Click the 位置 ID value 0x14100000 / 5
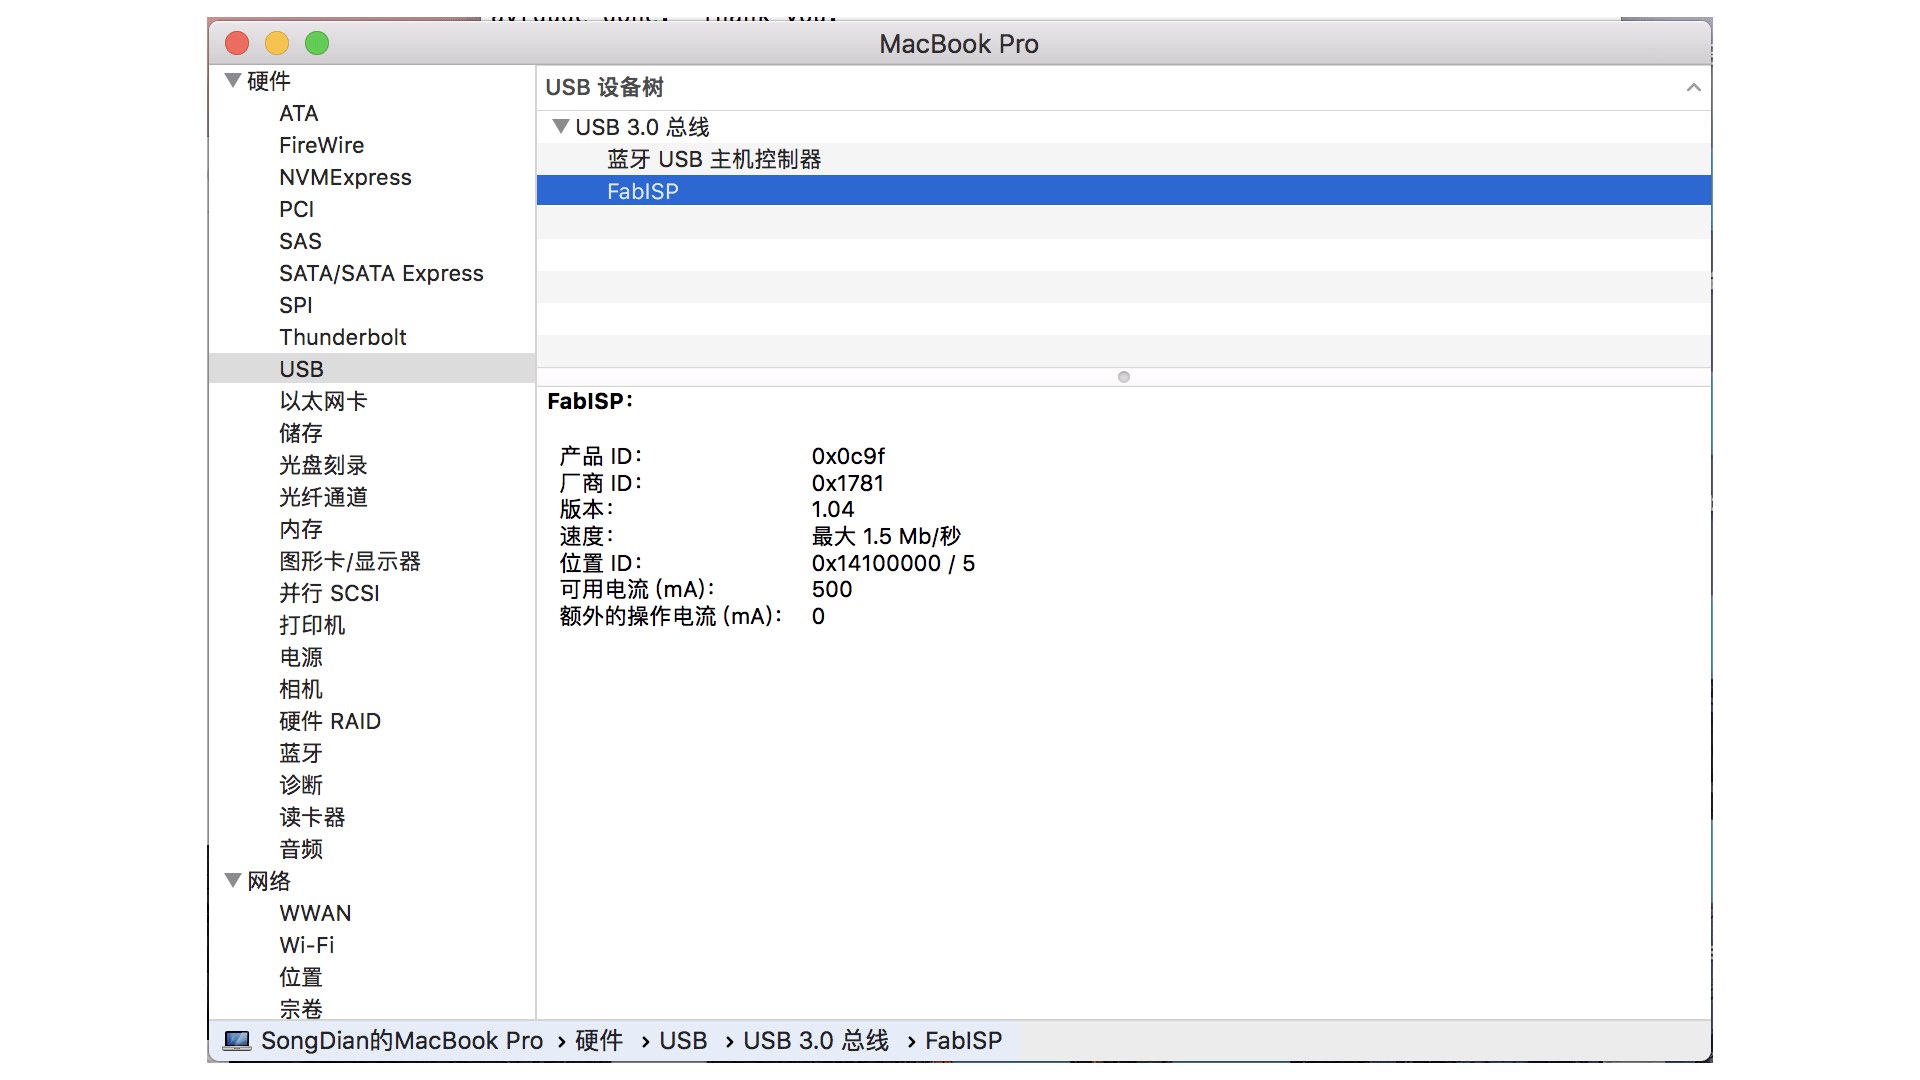The image size is (1920, 1080). (893, 564)
